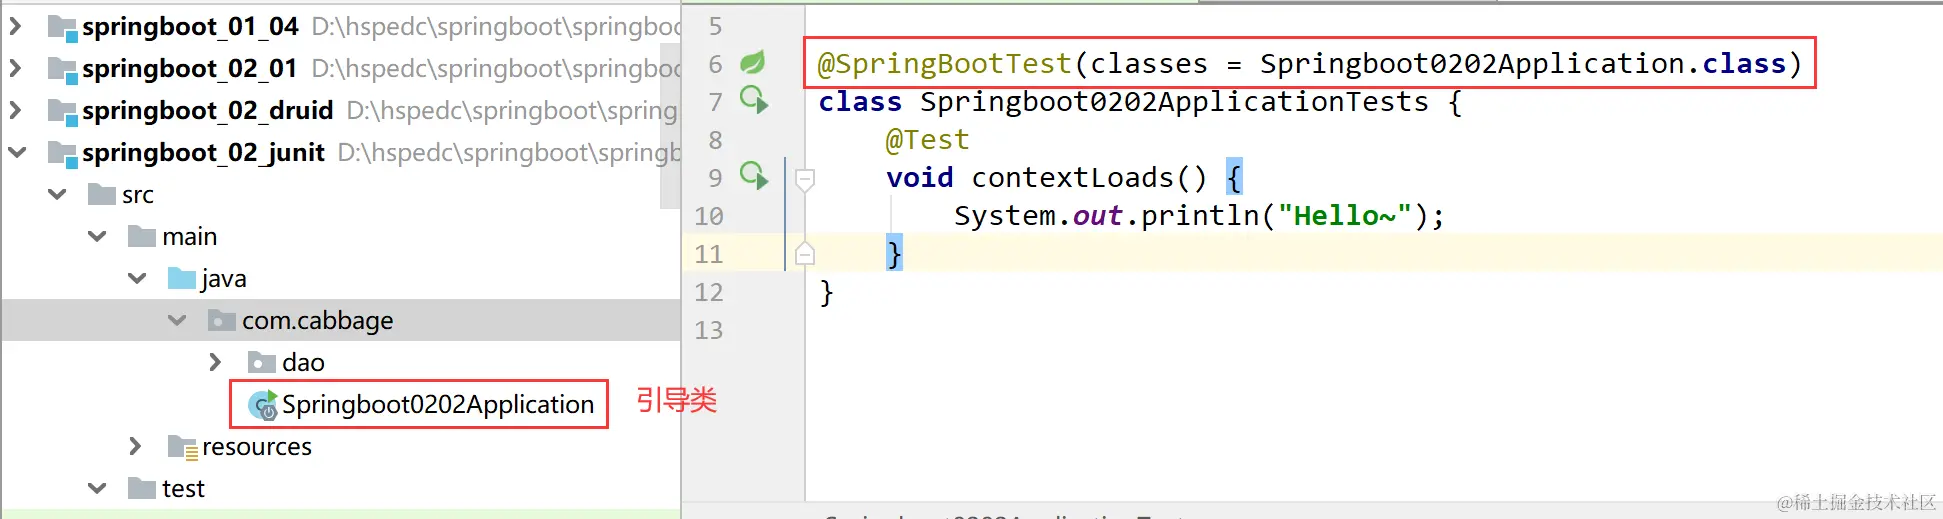Select the java folder label
The image size is (1943, 519).
tap(224, 279)
